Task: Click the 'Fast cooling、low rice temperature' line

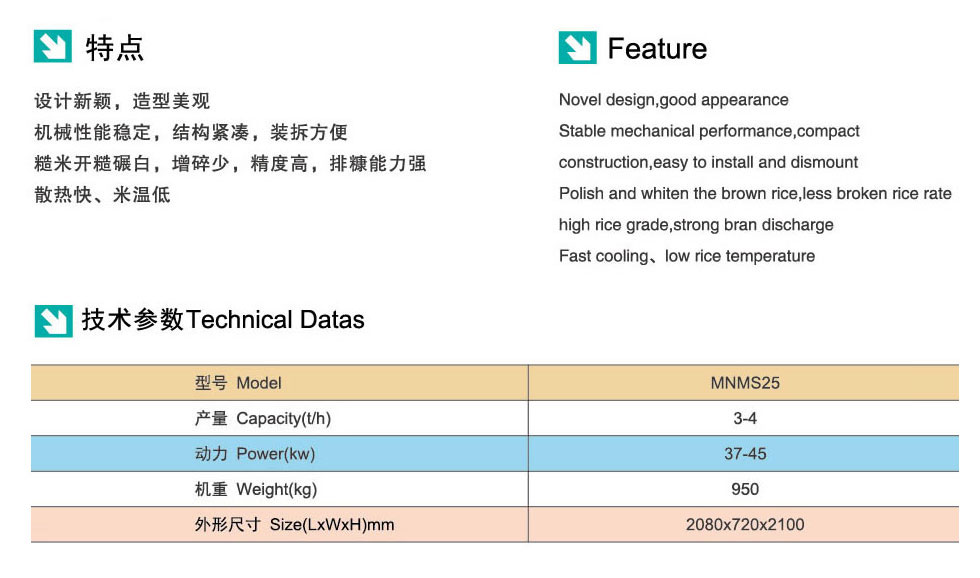Action: pos(686,256)
